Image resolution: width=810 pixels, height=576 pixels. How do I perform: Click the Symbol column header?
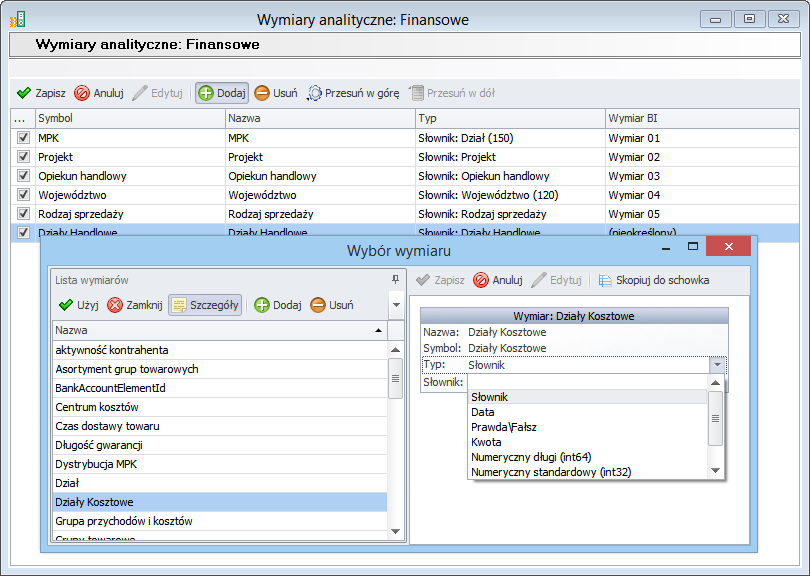click(x=130, y=118)
